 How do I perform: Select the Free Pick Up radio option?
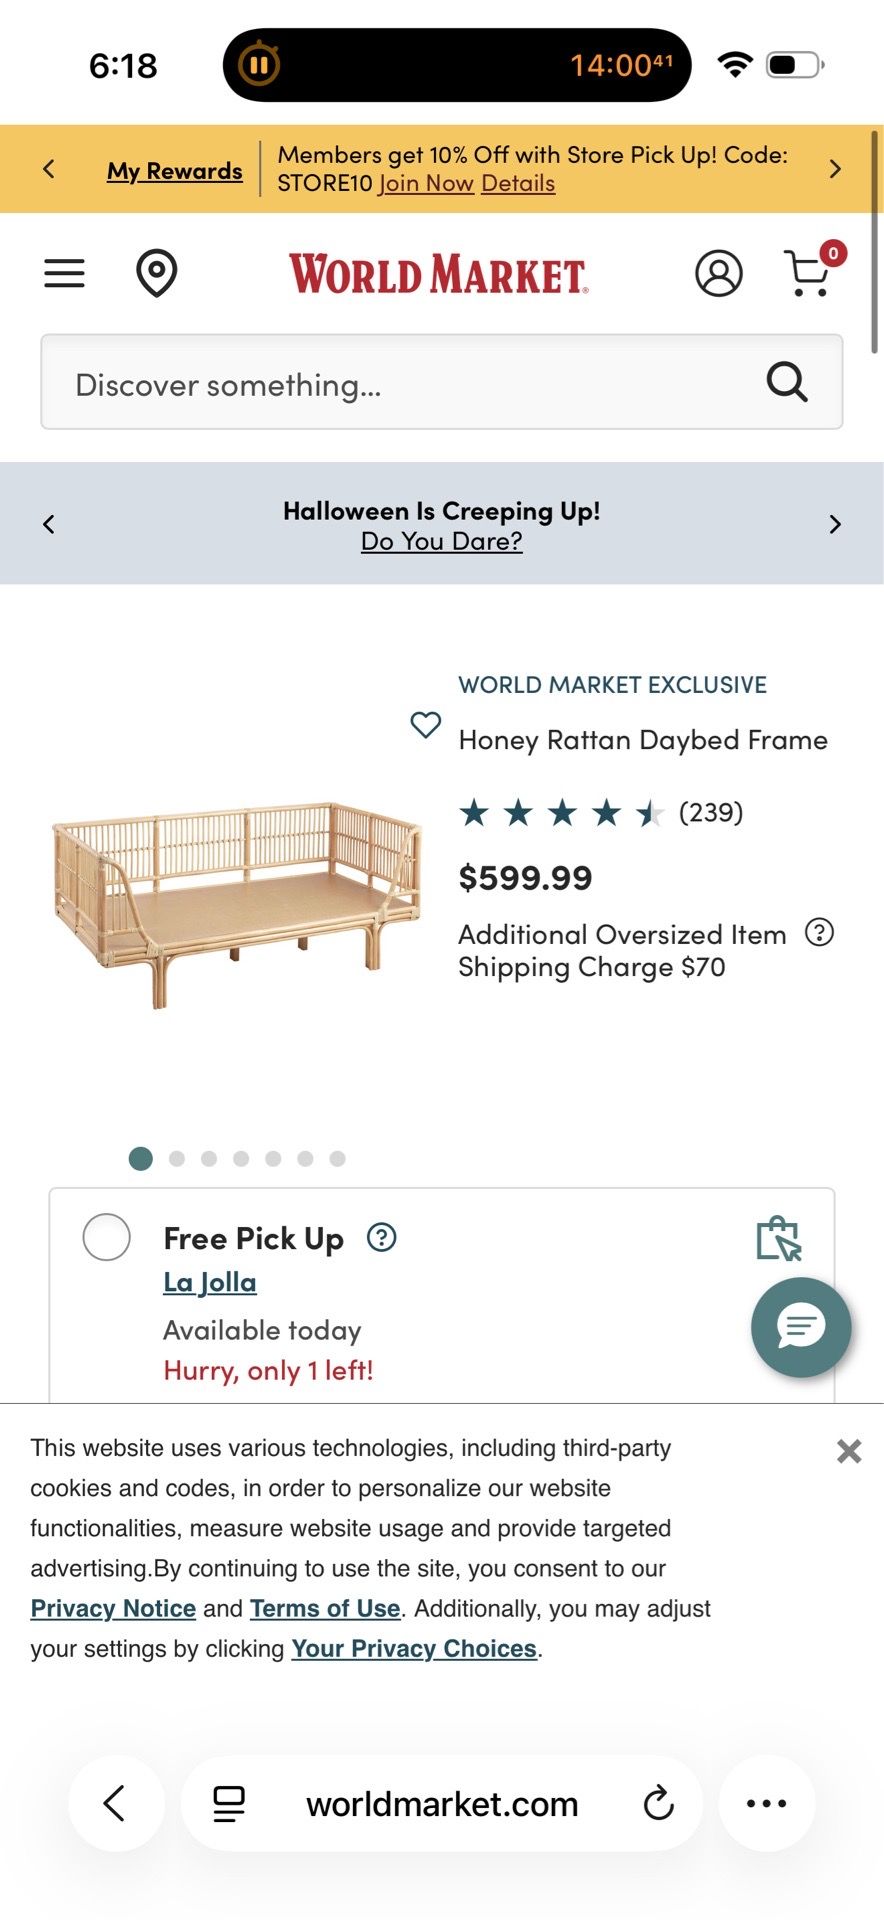coord(106,1237)
